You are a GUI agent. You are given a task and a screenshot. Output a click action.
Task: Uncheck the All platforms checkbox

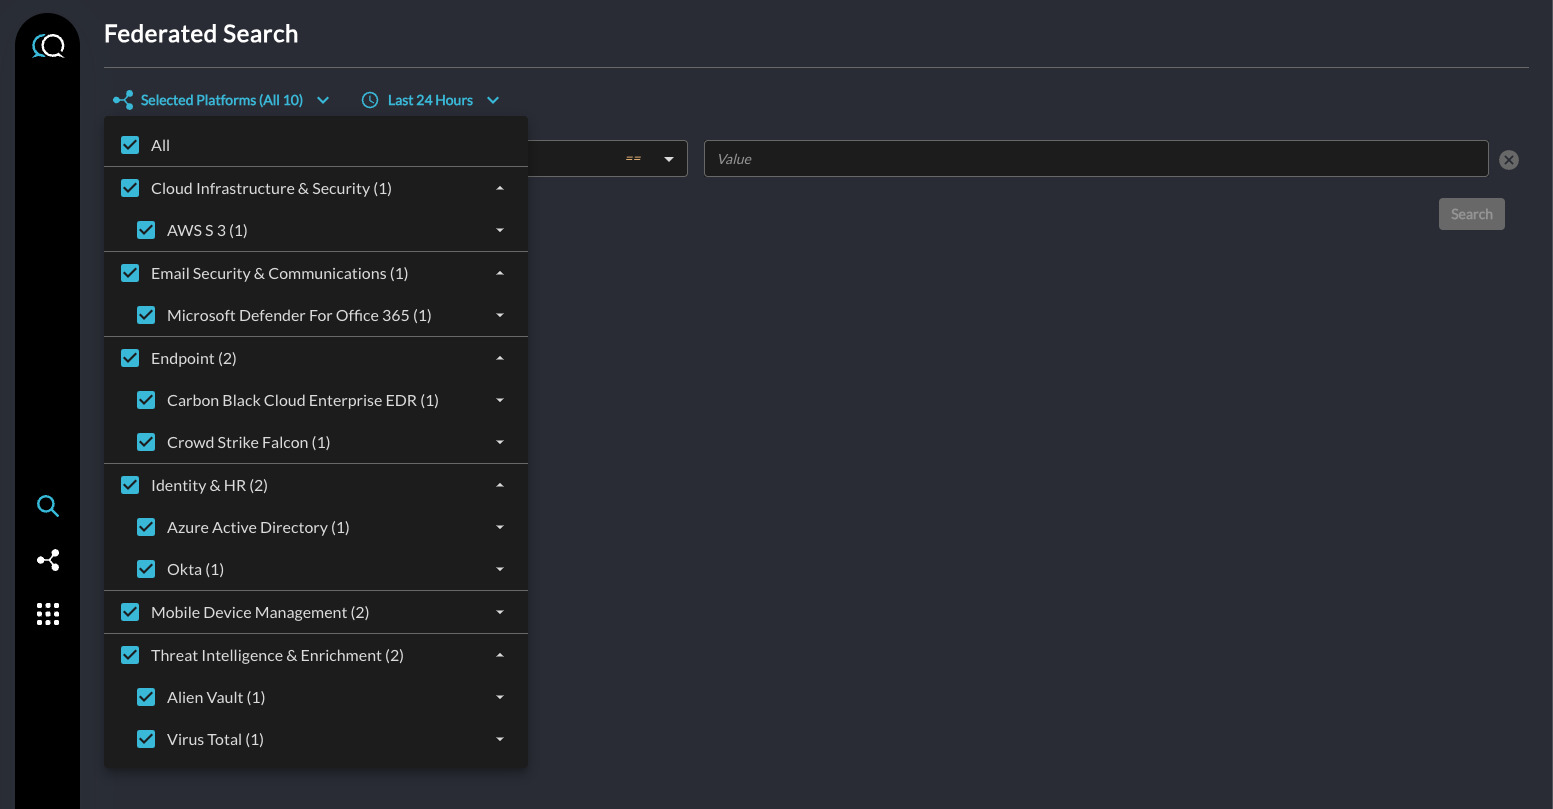(x=130, y=145)
